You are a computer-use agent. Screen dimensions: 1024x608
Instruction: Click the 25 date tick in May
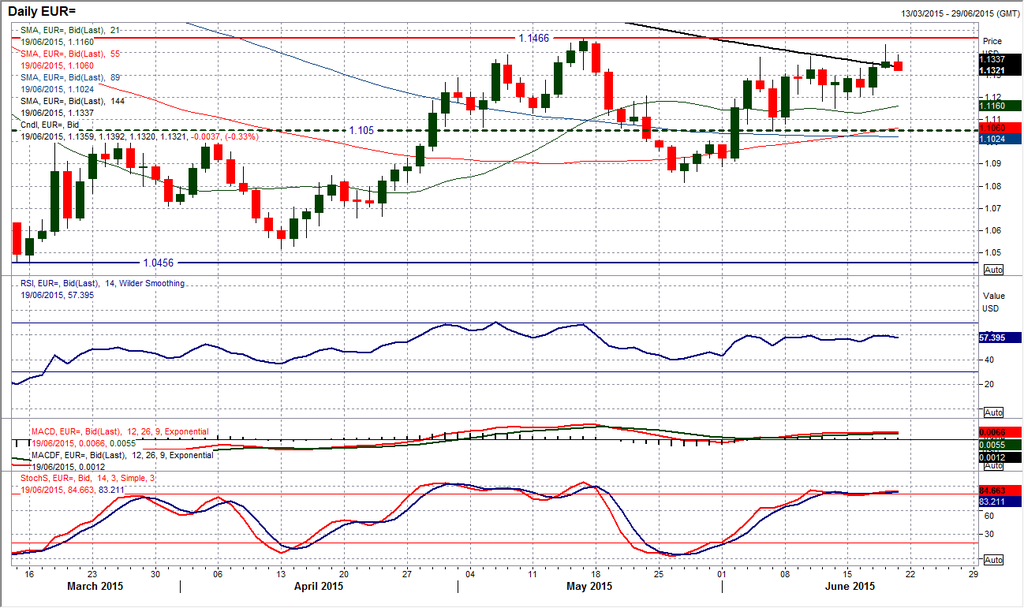[658, 574]
